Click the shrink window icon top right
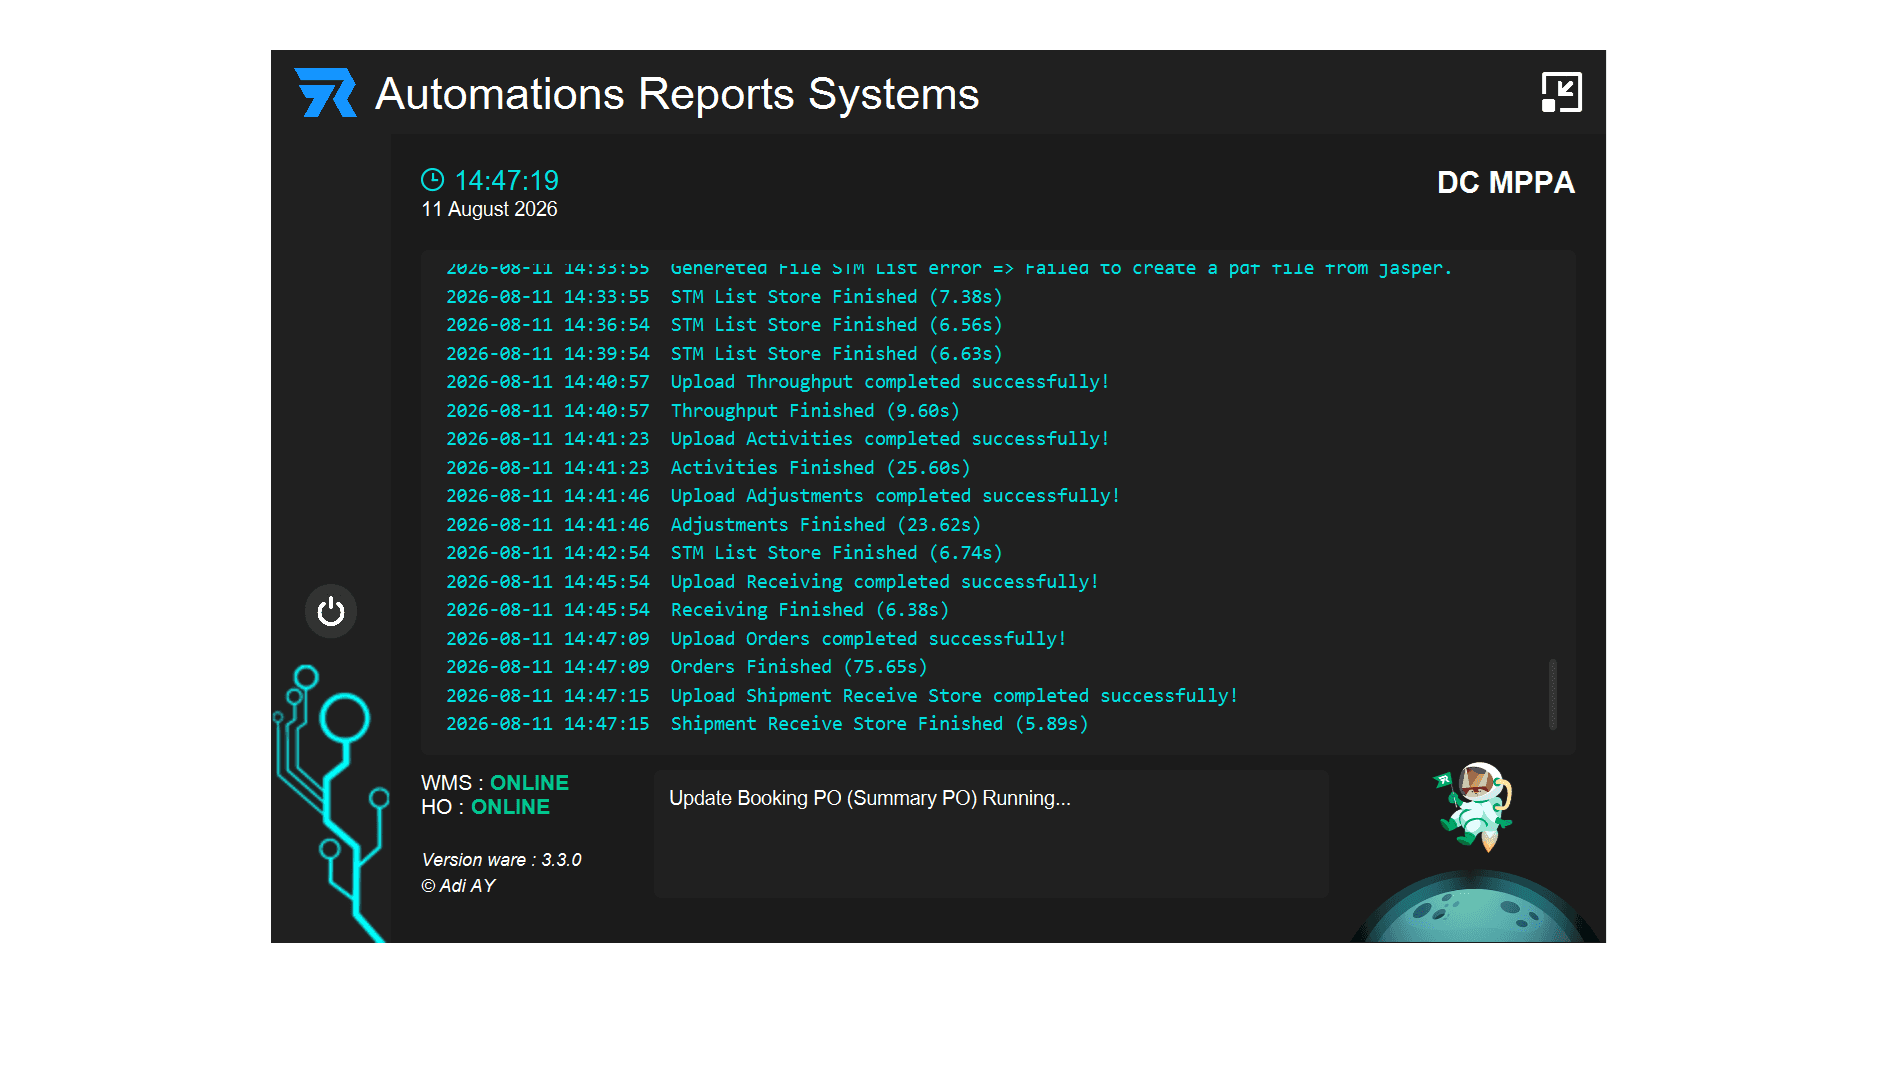The image size is (1896, 1072). (1561, 92)
